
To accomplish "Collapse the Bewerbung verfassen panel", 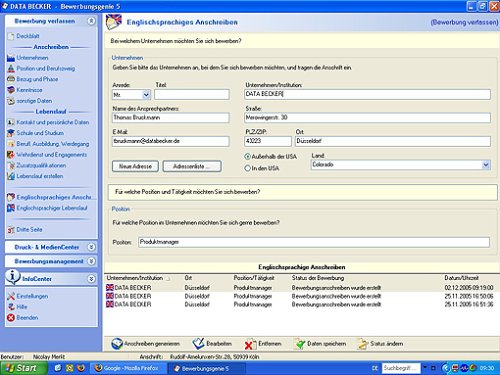I will click(91, 21).
